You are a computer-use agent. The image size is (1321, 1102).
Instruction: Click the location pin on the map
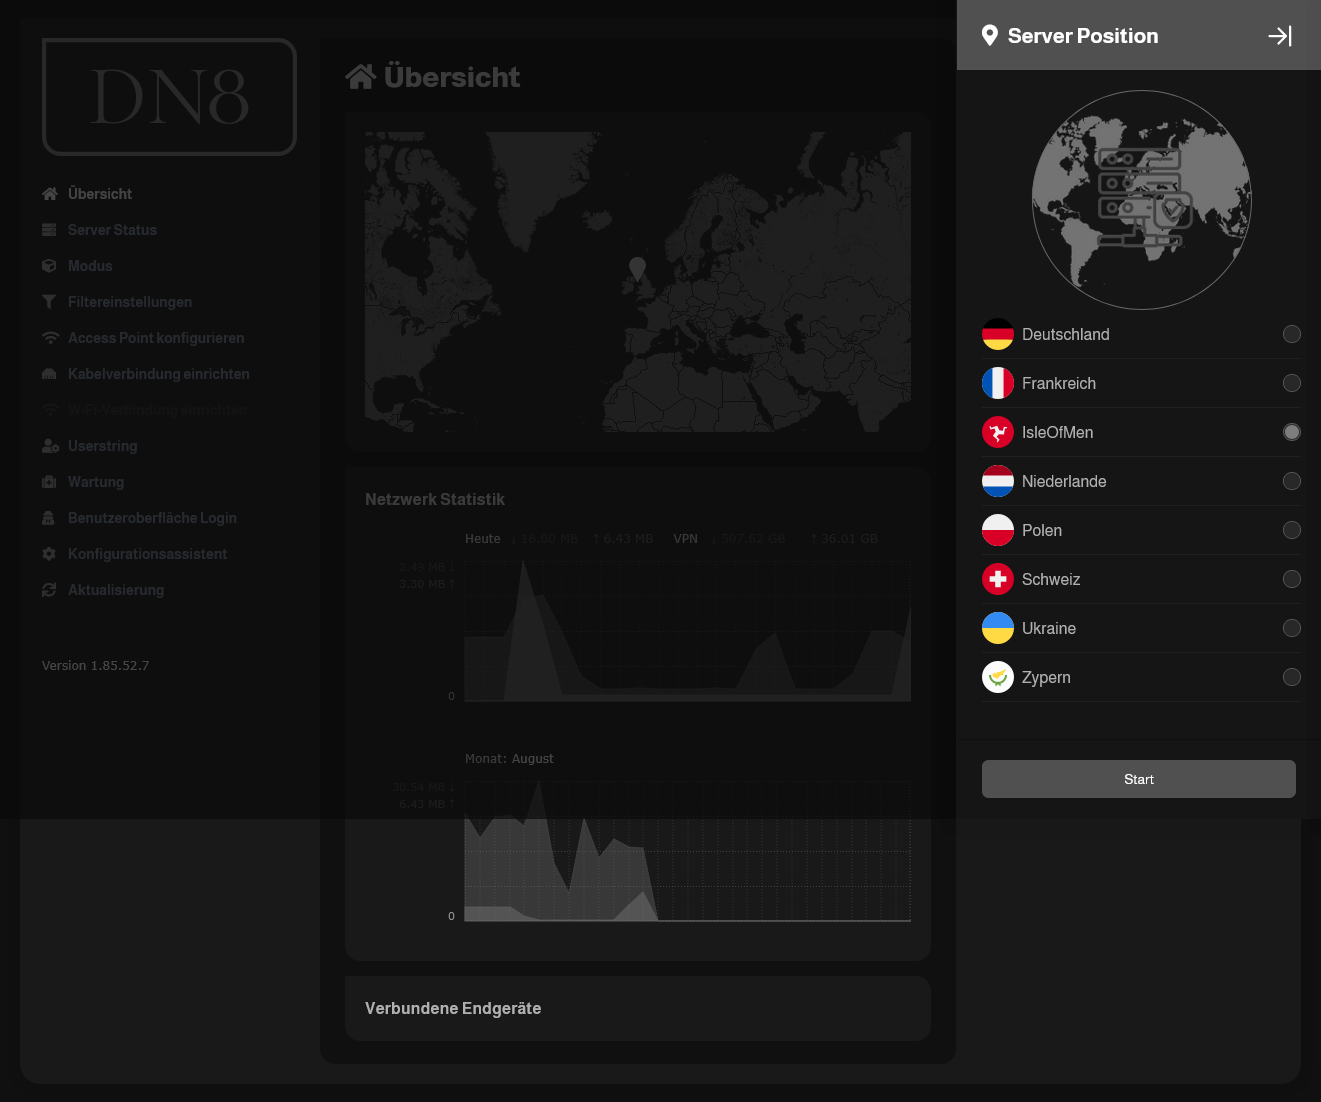tap(637, 267)
